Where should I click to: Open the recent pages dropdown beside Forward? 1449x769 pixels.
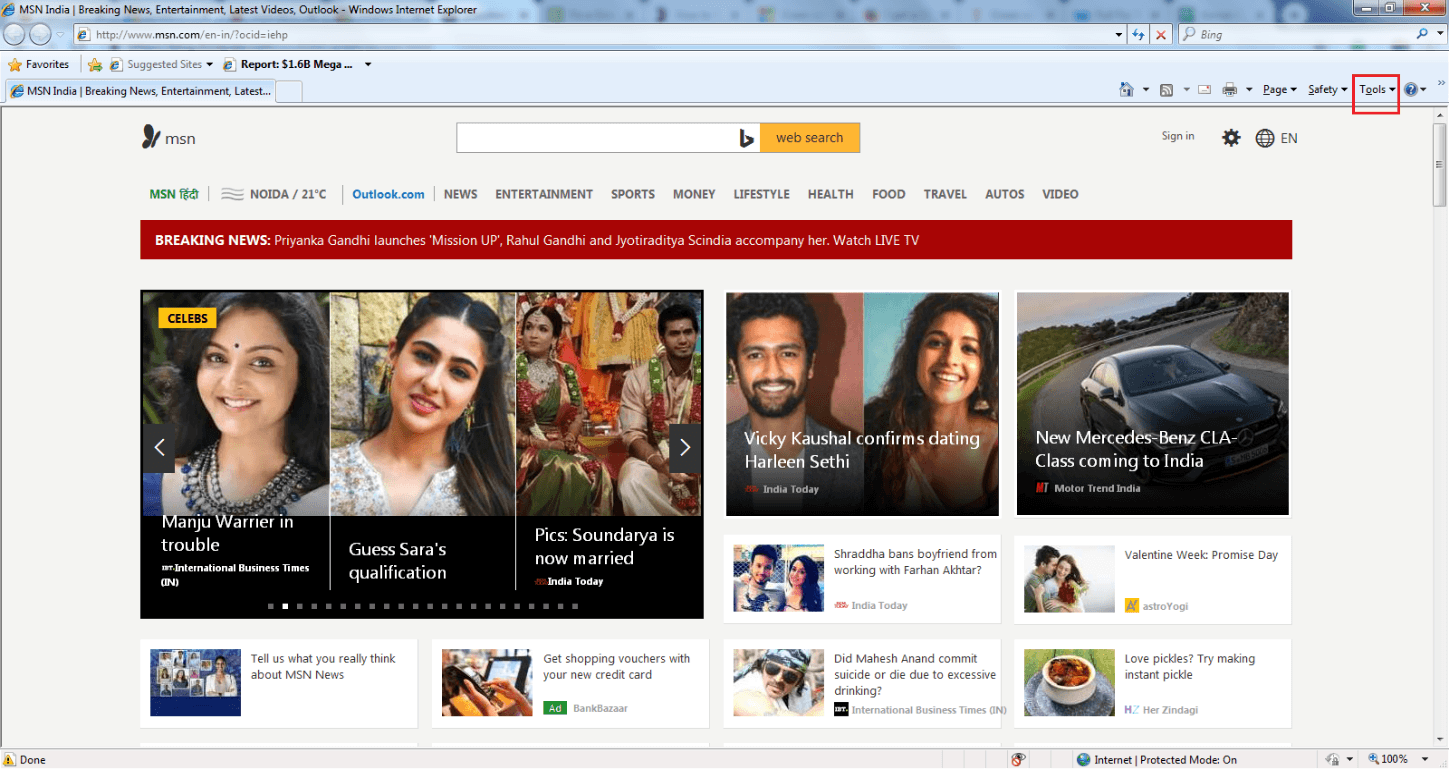[60, 35]
